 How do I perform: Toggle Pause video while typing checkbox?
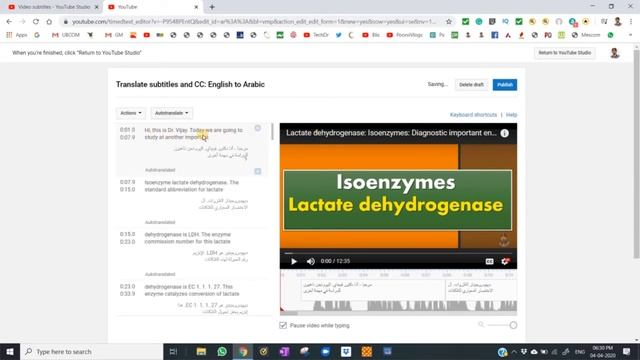click(x=283, y=325)
